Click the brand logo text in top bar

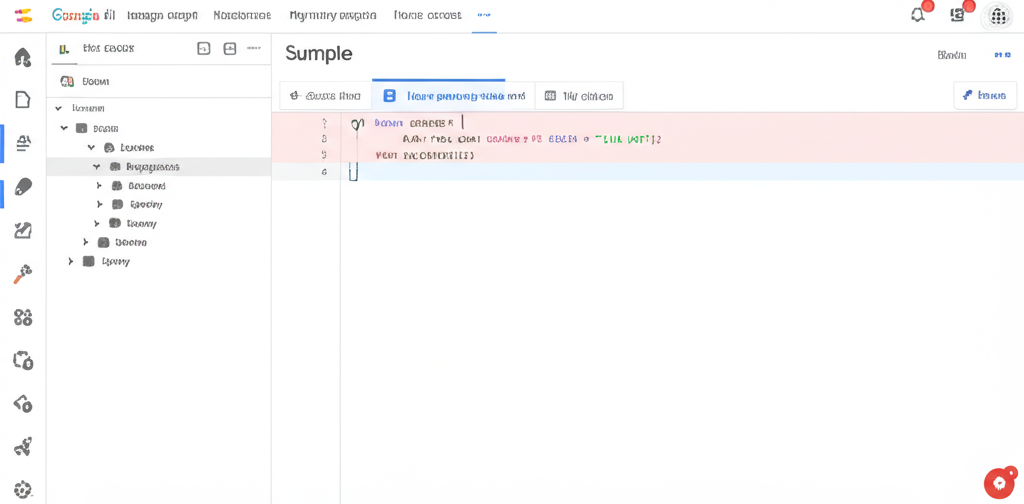82,16
